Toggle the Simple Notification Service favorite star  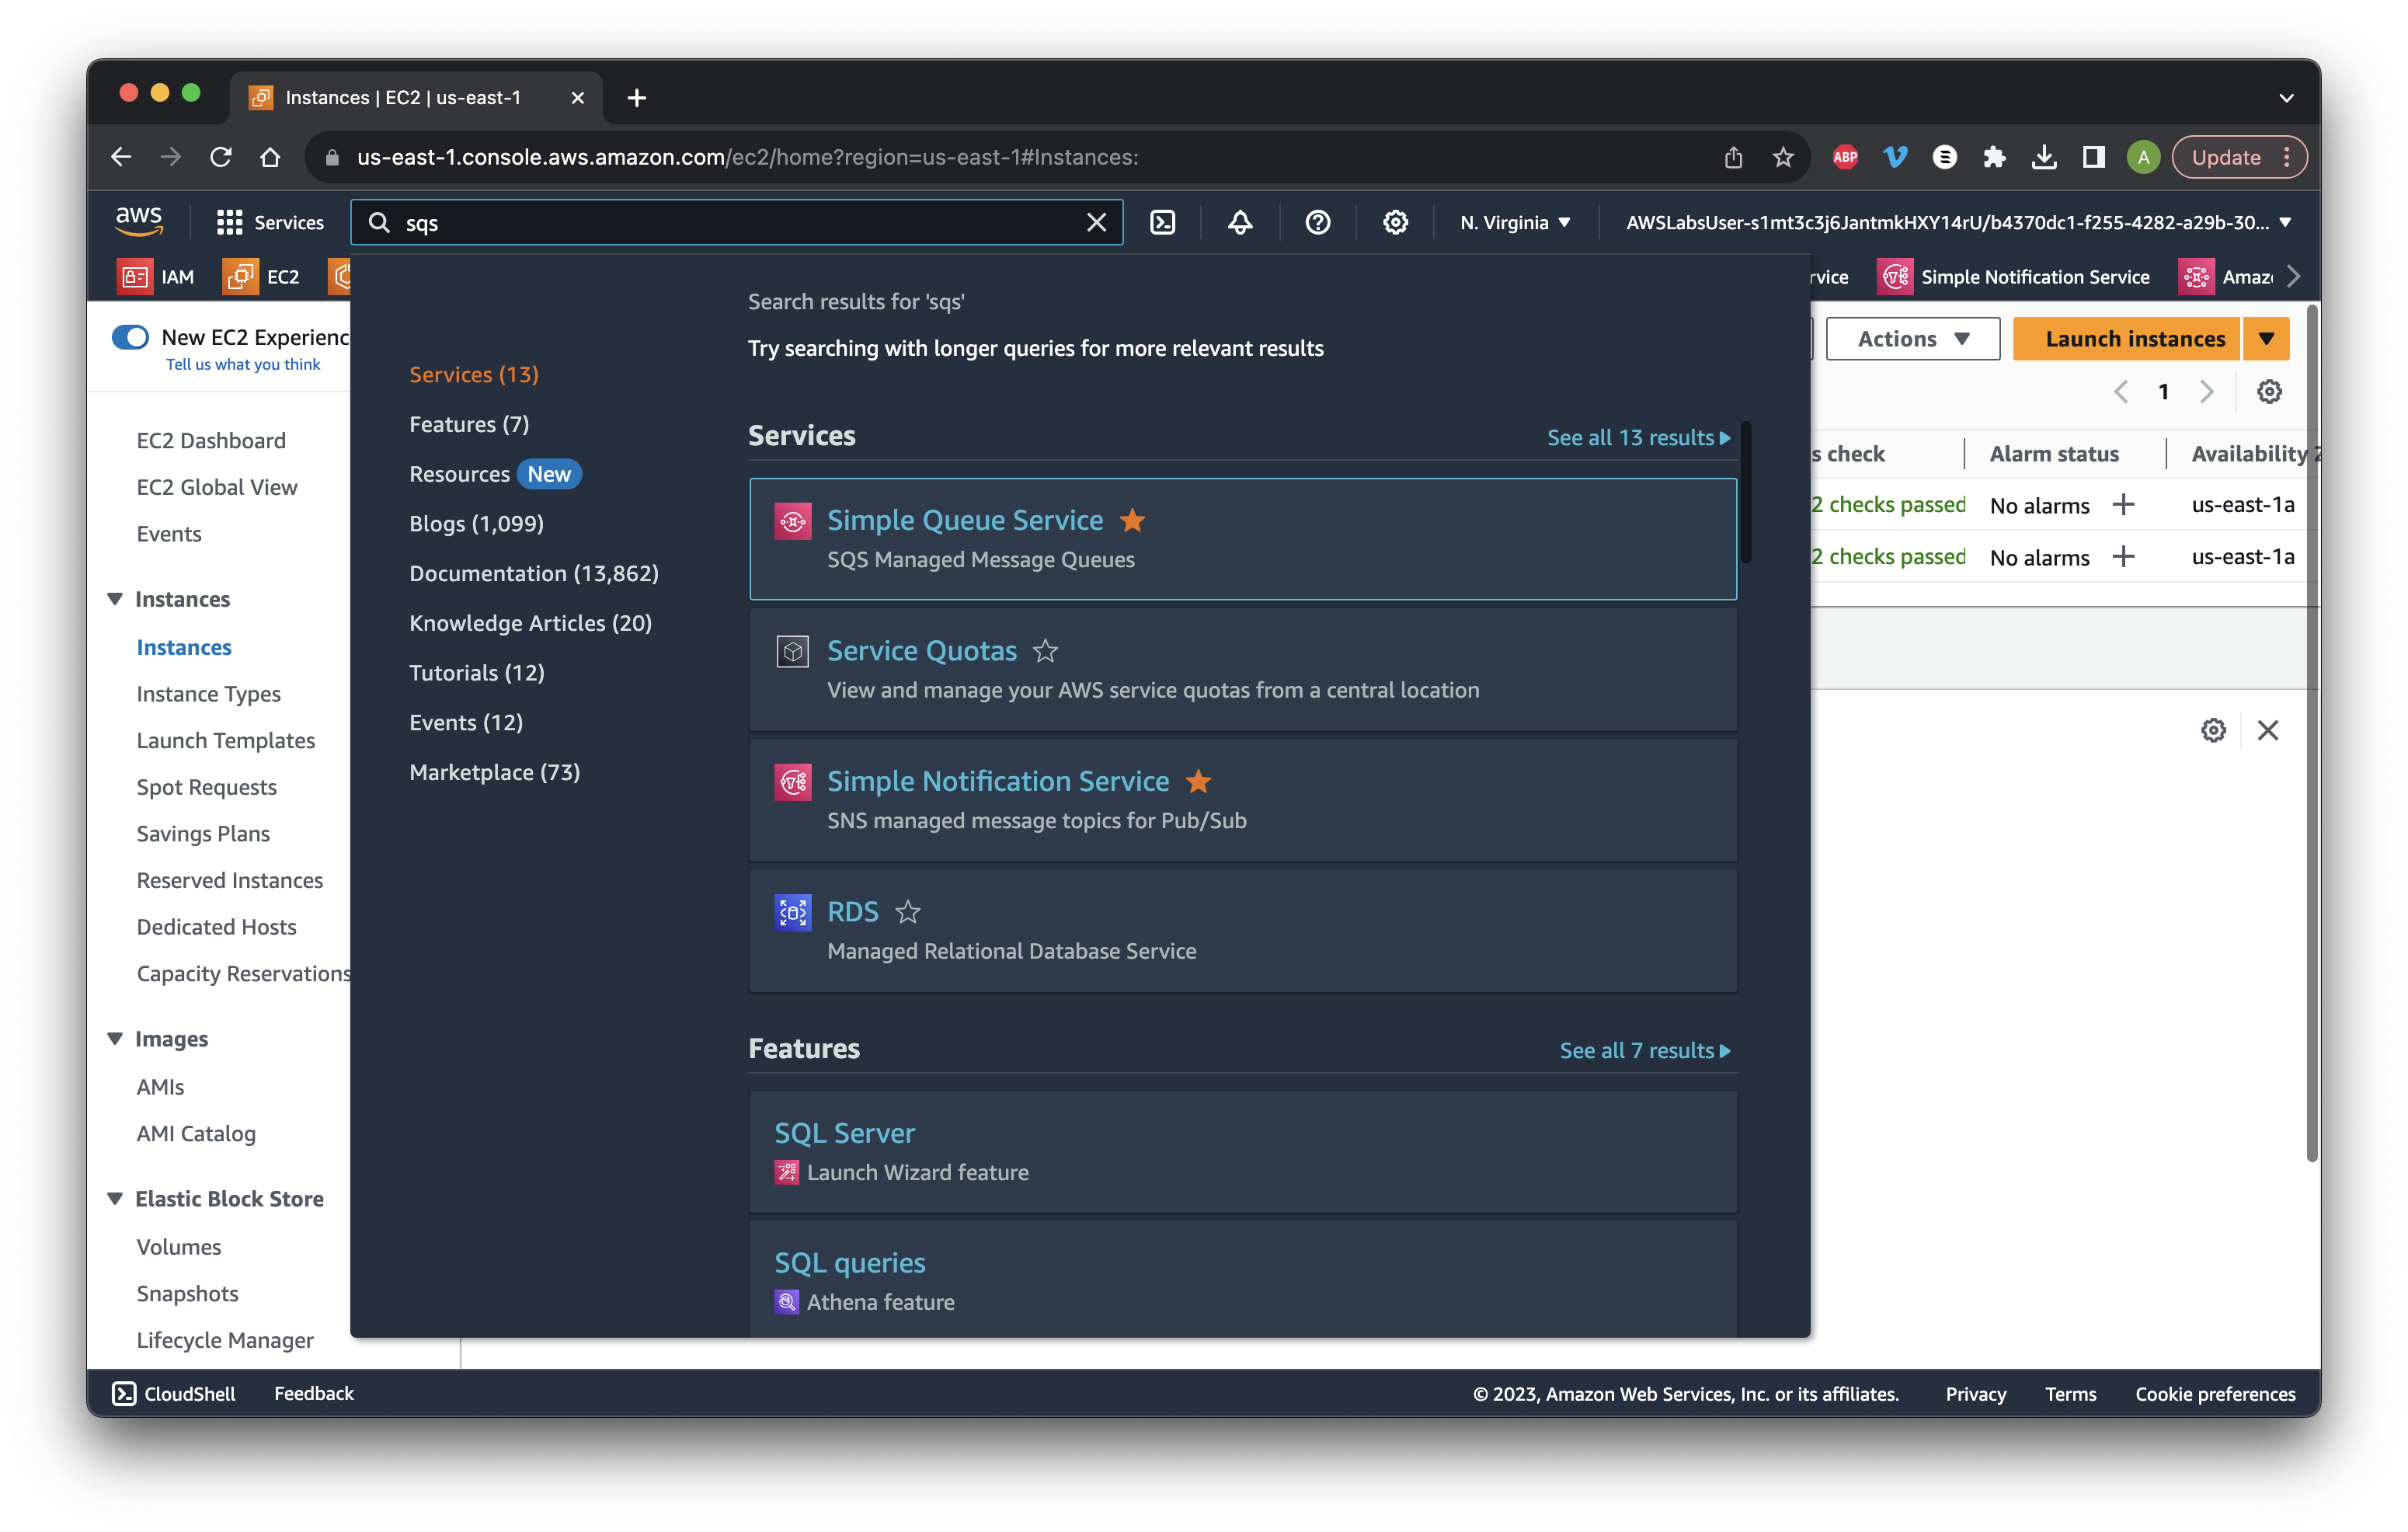[1198, 781]
